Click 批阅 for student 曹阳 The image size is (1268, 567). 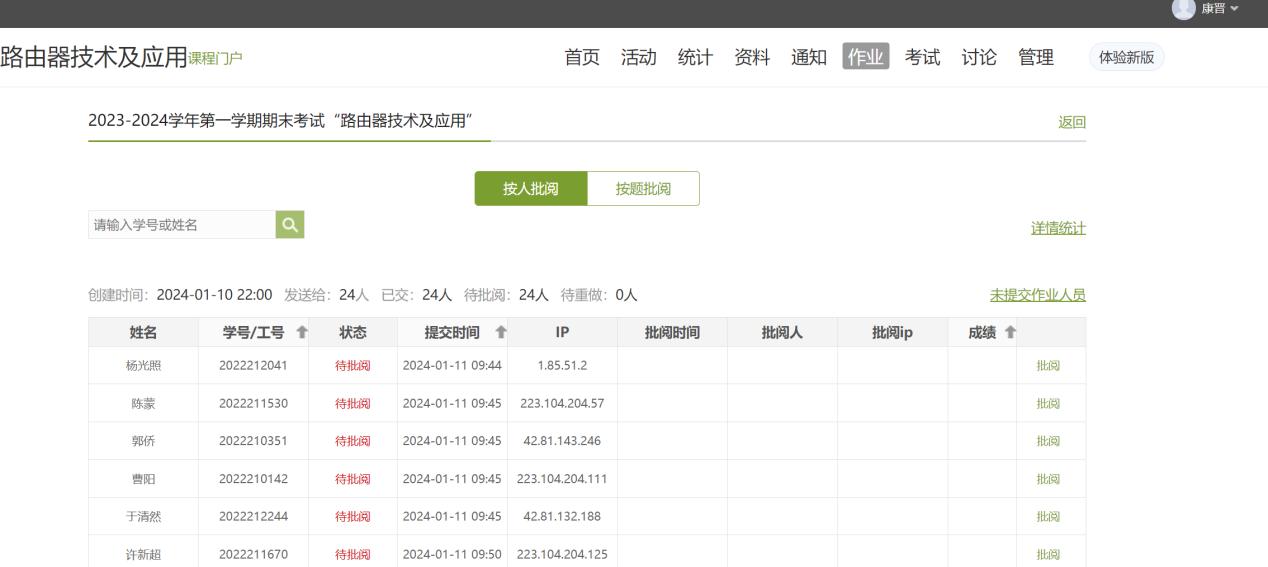point(1047,479)
